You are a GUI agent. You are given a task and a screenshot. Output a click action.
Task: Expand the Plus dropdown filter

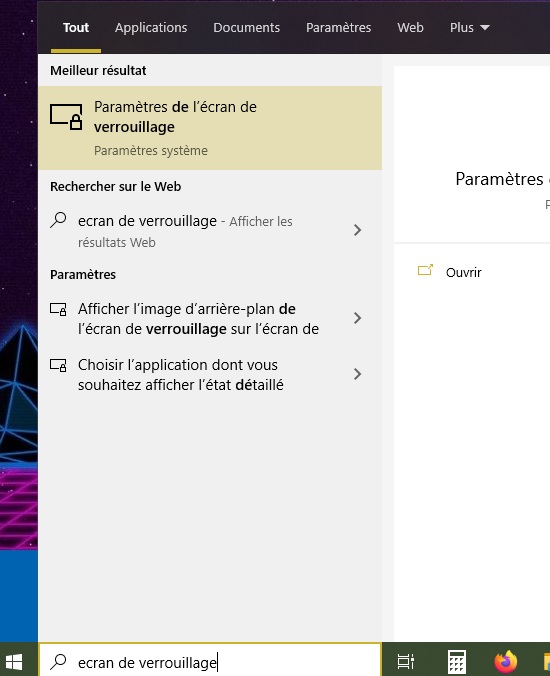coord(469,28)
